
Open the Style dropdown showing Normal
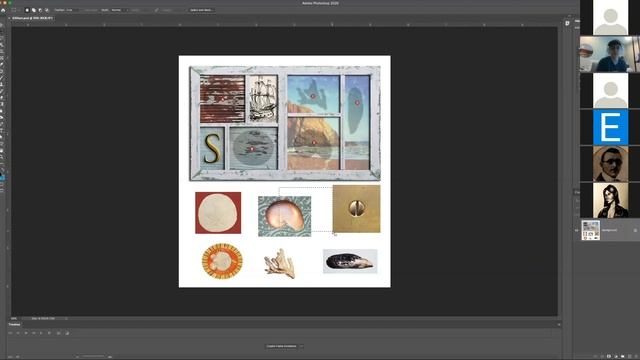coord(119,10)
